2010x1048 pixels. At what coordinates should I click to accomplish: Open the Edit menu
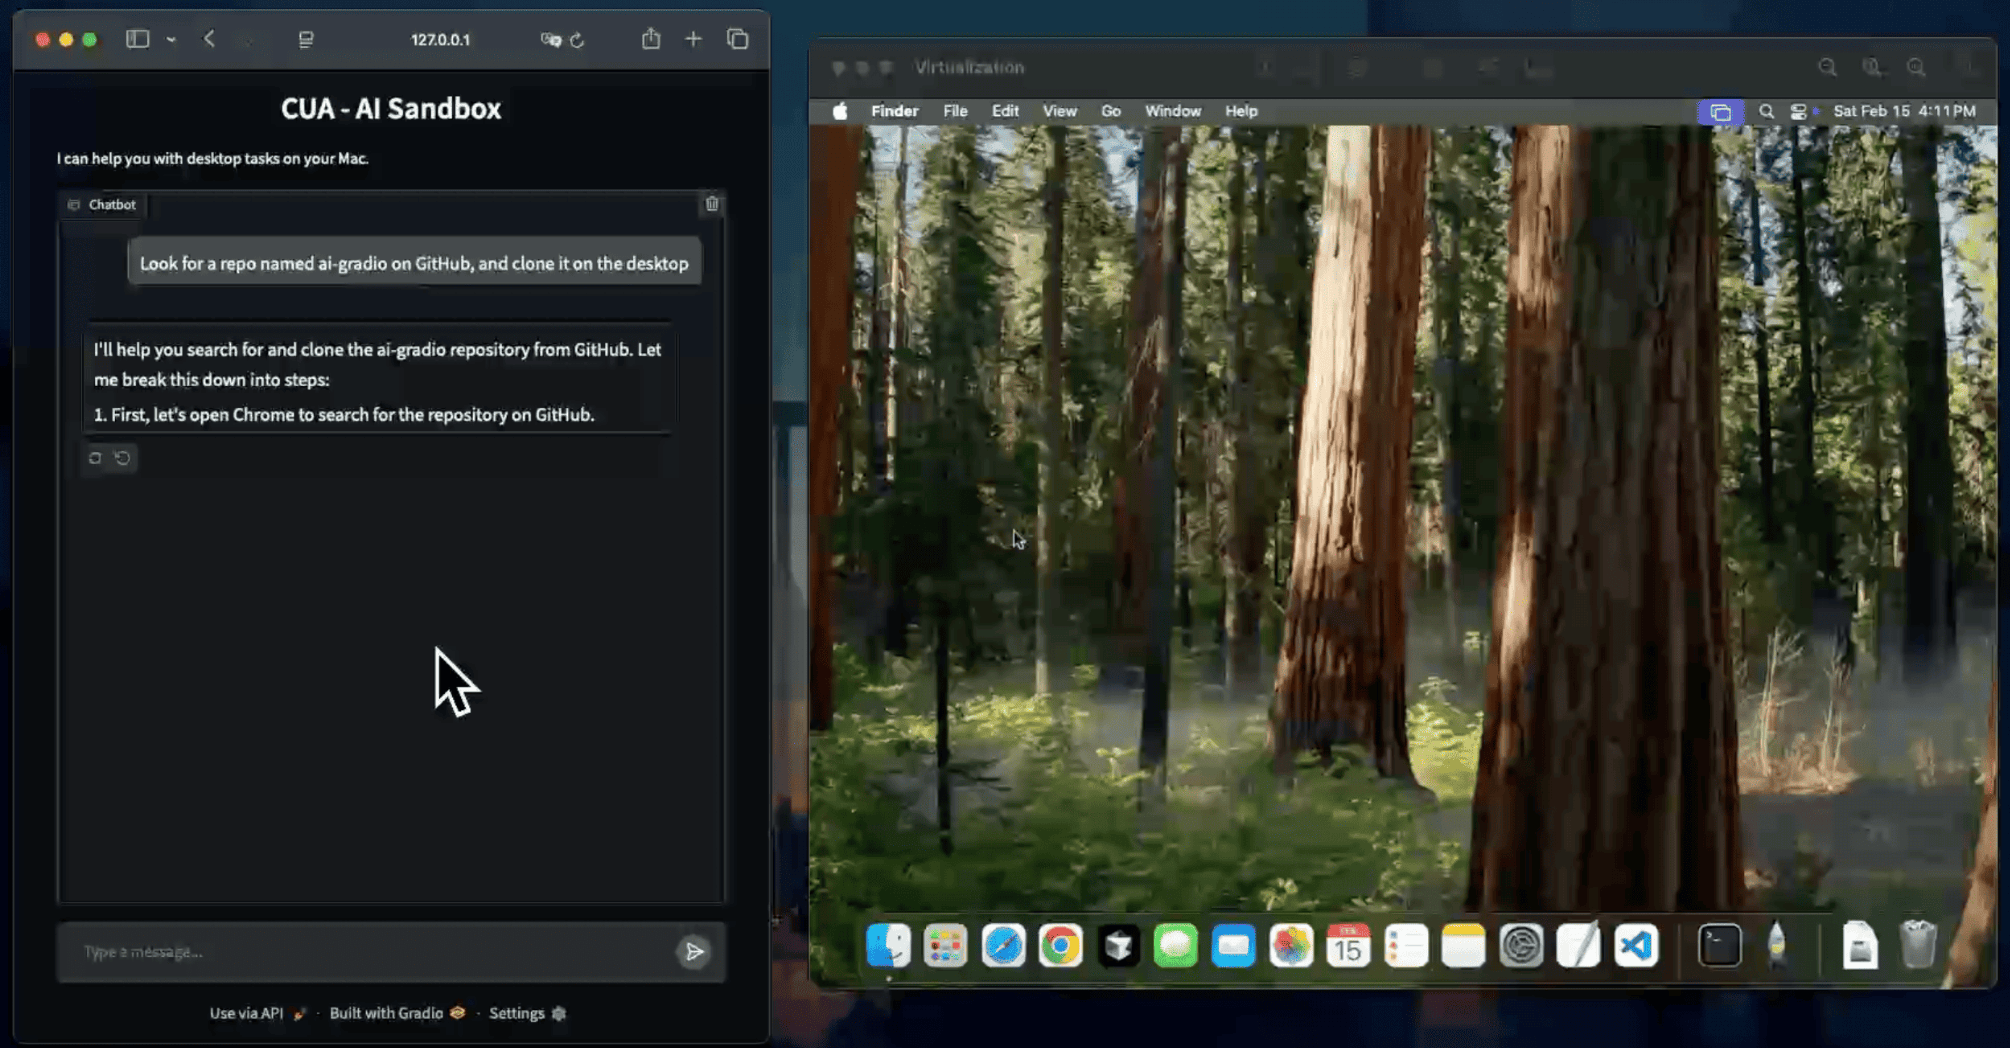[1005, 111]
